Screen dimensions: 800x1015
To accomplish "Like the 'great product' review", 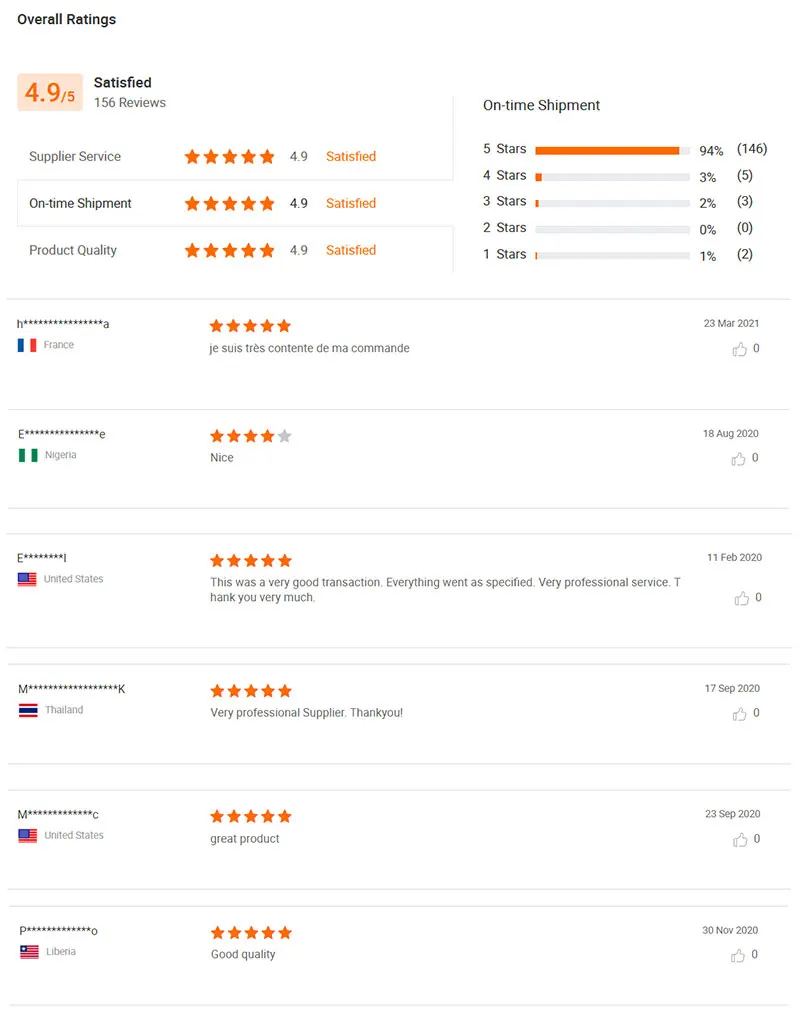I will 740,839.
